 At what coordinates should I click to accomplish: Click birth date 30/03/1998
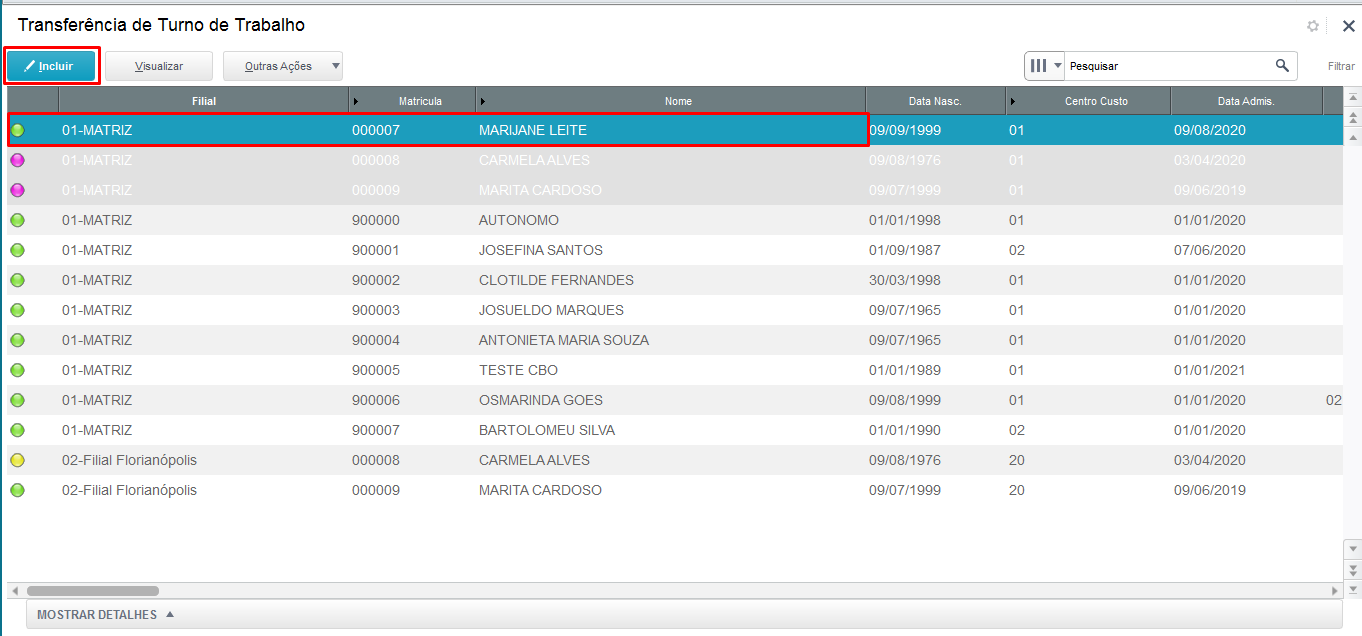tap(905, 280)
